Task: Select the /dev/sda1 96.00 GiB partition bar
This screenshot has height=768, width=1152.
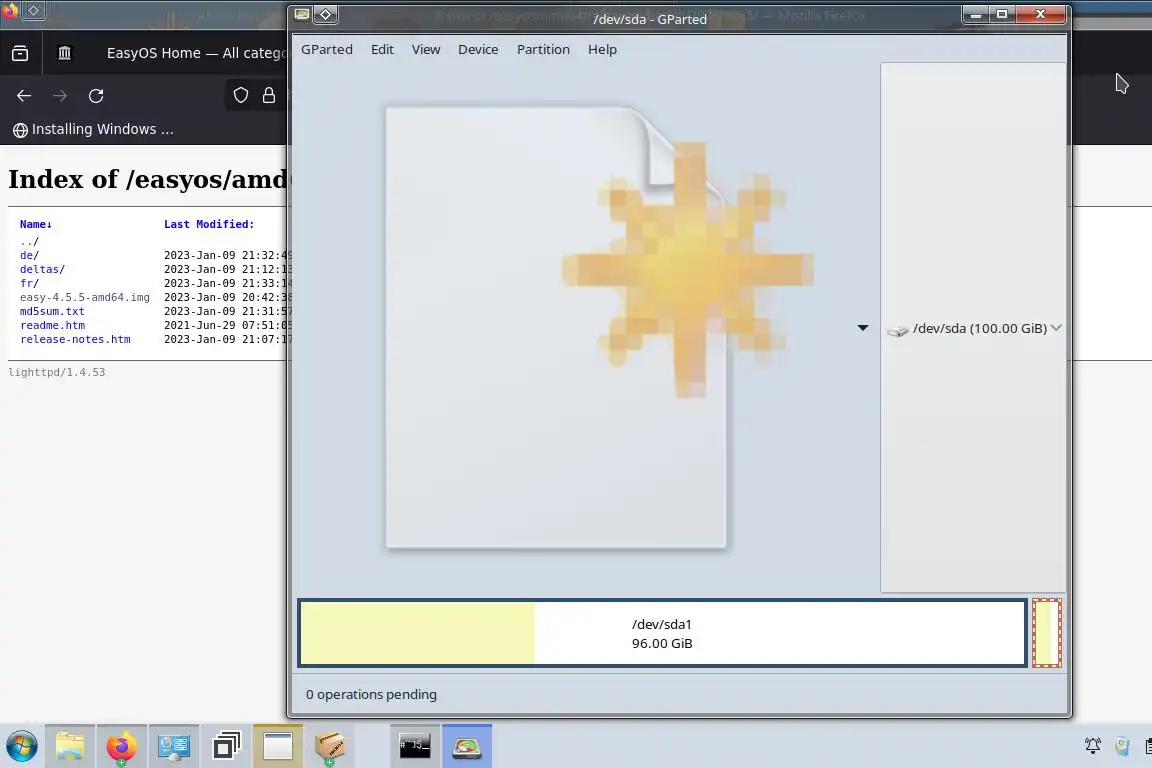Action: [662, 633]
